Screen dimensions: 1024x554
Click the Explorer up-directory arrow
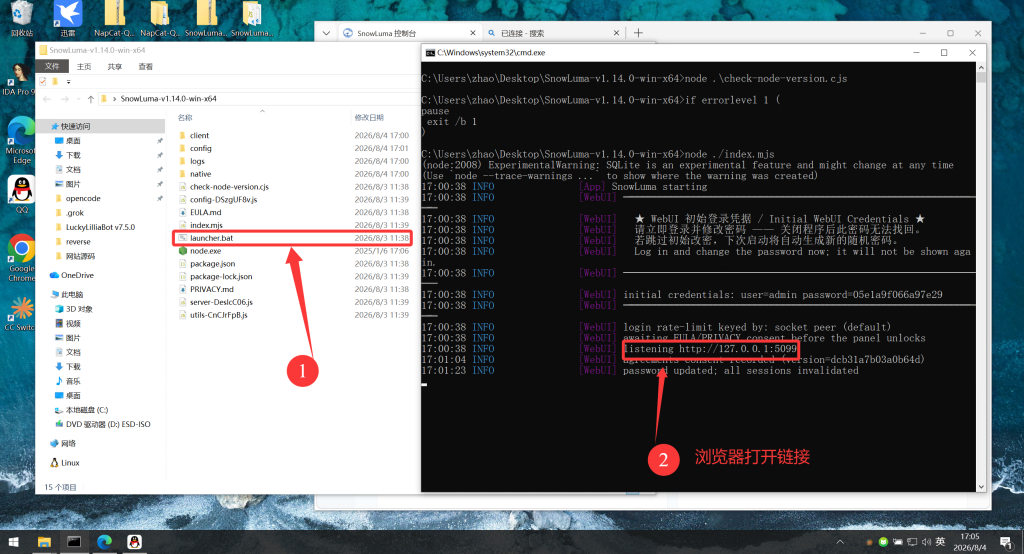(x=90, y=99)
